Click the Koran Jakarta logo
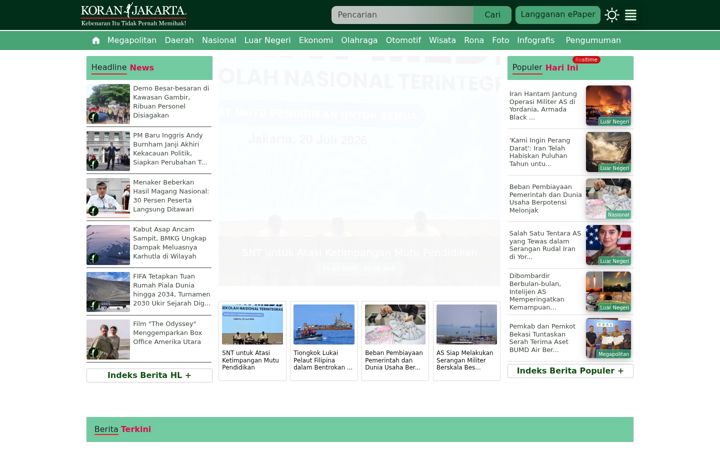This screenshot has width=720, height=450. click(x=133, y=15)
